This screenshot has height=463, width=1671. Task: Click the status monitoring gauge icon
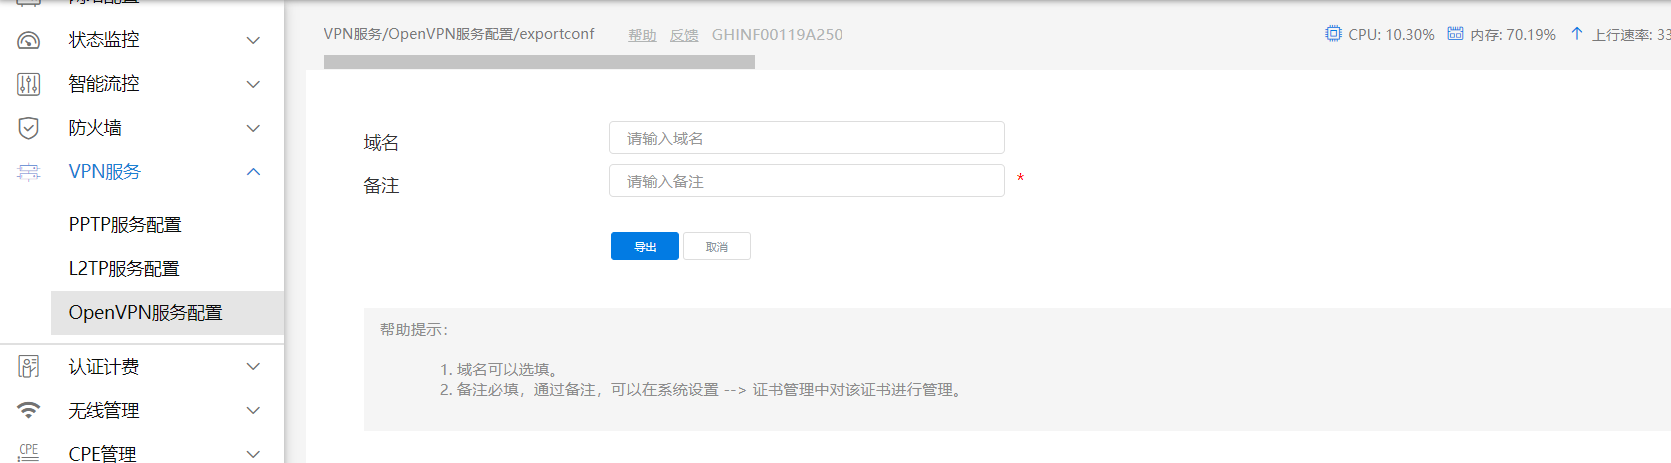coord(29,40)
